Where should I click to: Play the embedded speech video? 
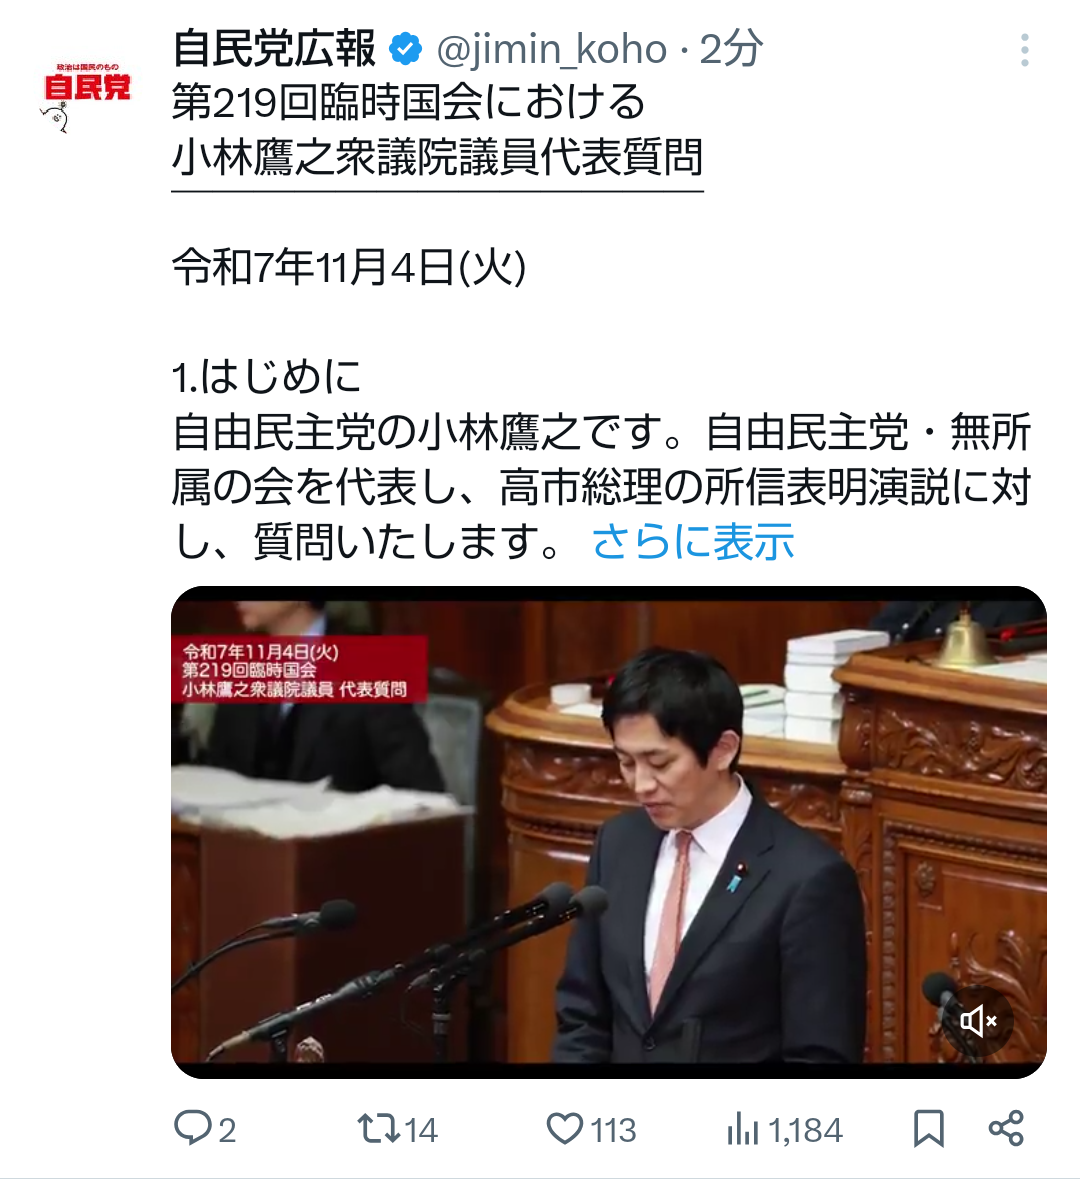(608, 832)
